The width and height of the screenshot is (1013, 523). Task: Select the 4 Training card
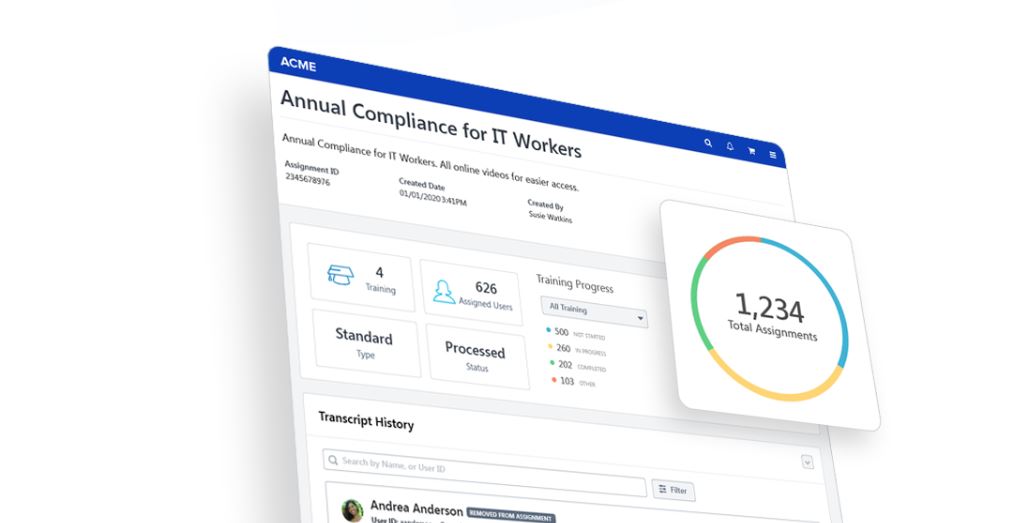[x=360, y=277]
